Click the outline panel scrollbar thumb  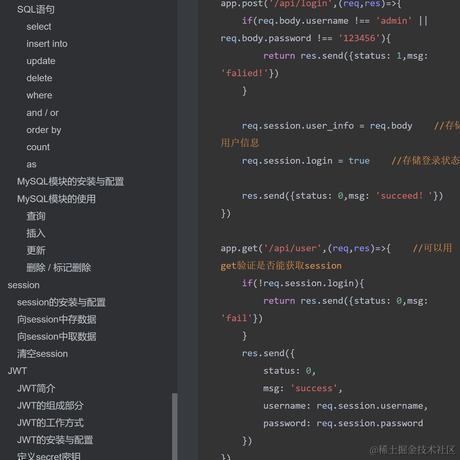(174, 427)
